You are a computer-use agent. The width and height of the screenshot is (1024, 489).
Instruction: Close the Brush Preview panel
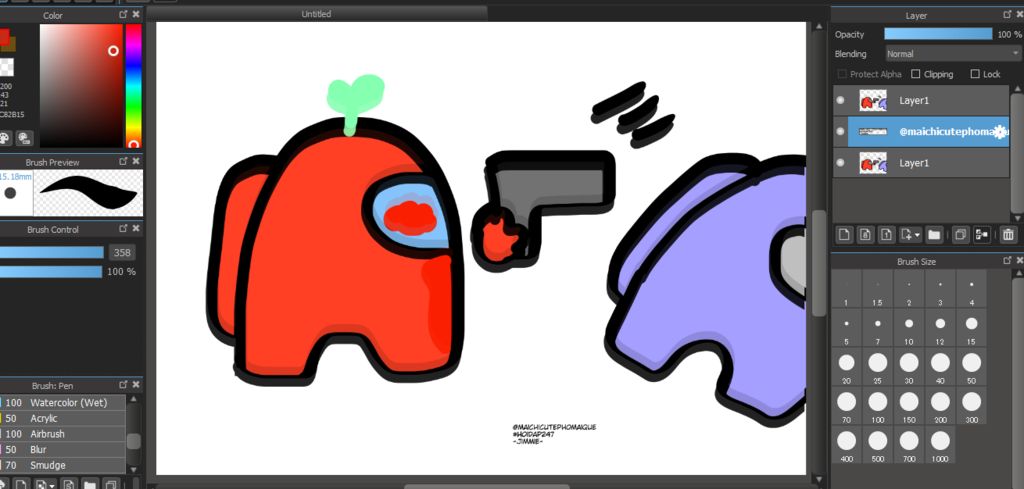(x=136, y=161)
